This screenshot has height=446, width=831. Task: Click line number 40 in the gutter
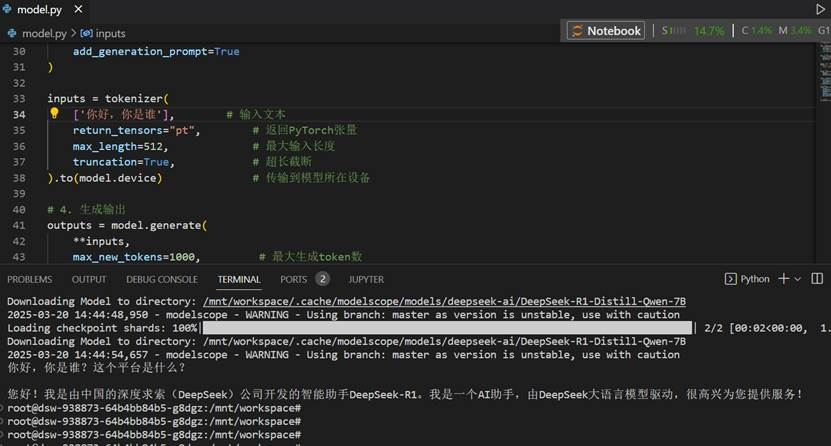[x=19, y=210]
